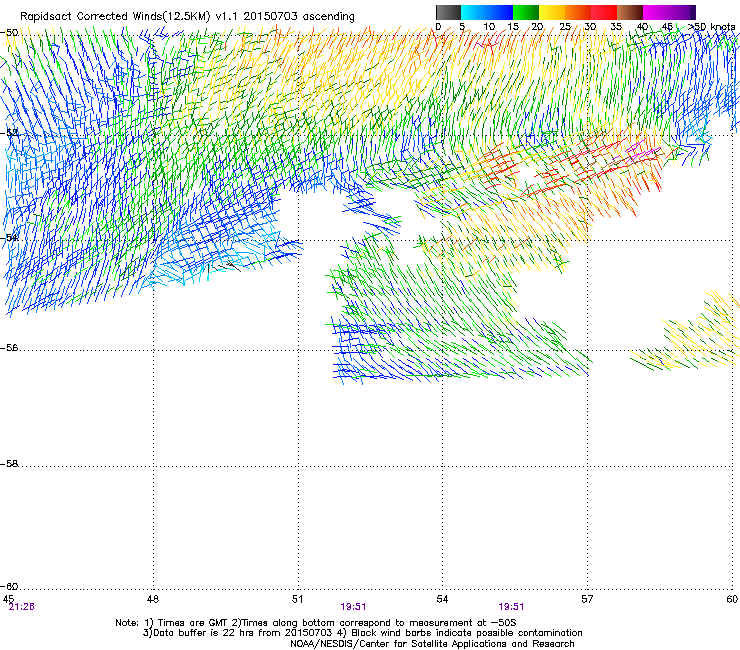740x650 pixels.
Task: Click the gray 0-5 knots color swatch
Action: tap(448, 12)
